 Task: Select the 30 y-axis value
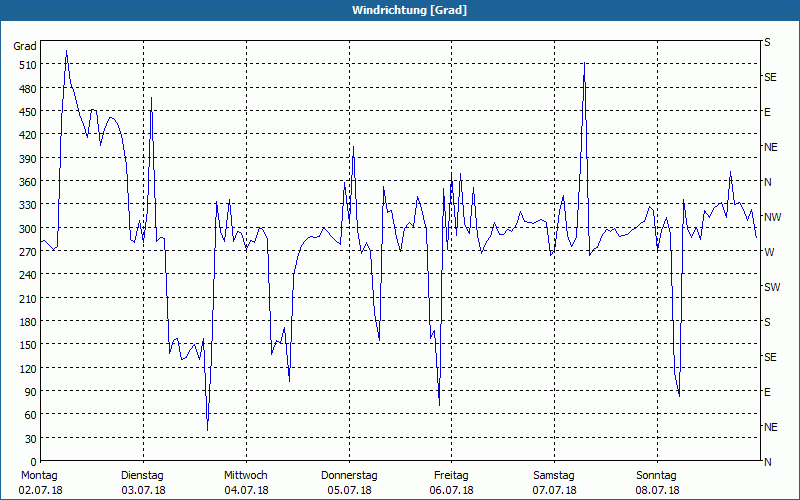31,439
